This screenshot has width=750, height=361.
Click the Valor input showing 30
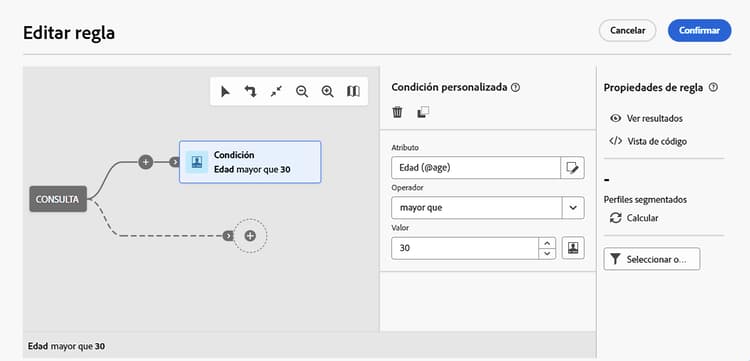465,248
